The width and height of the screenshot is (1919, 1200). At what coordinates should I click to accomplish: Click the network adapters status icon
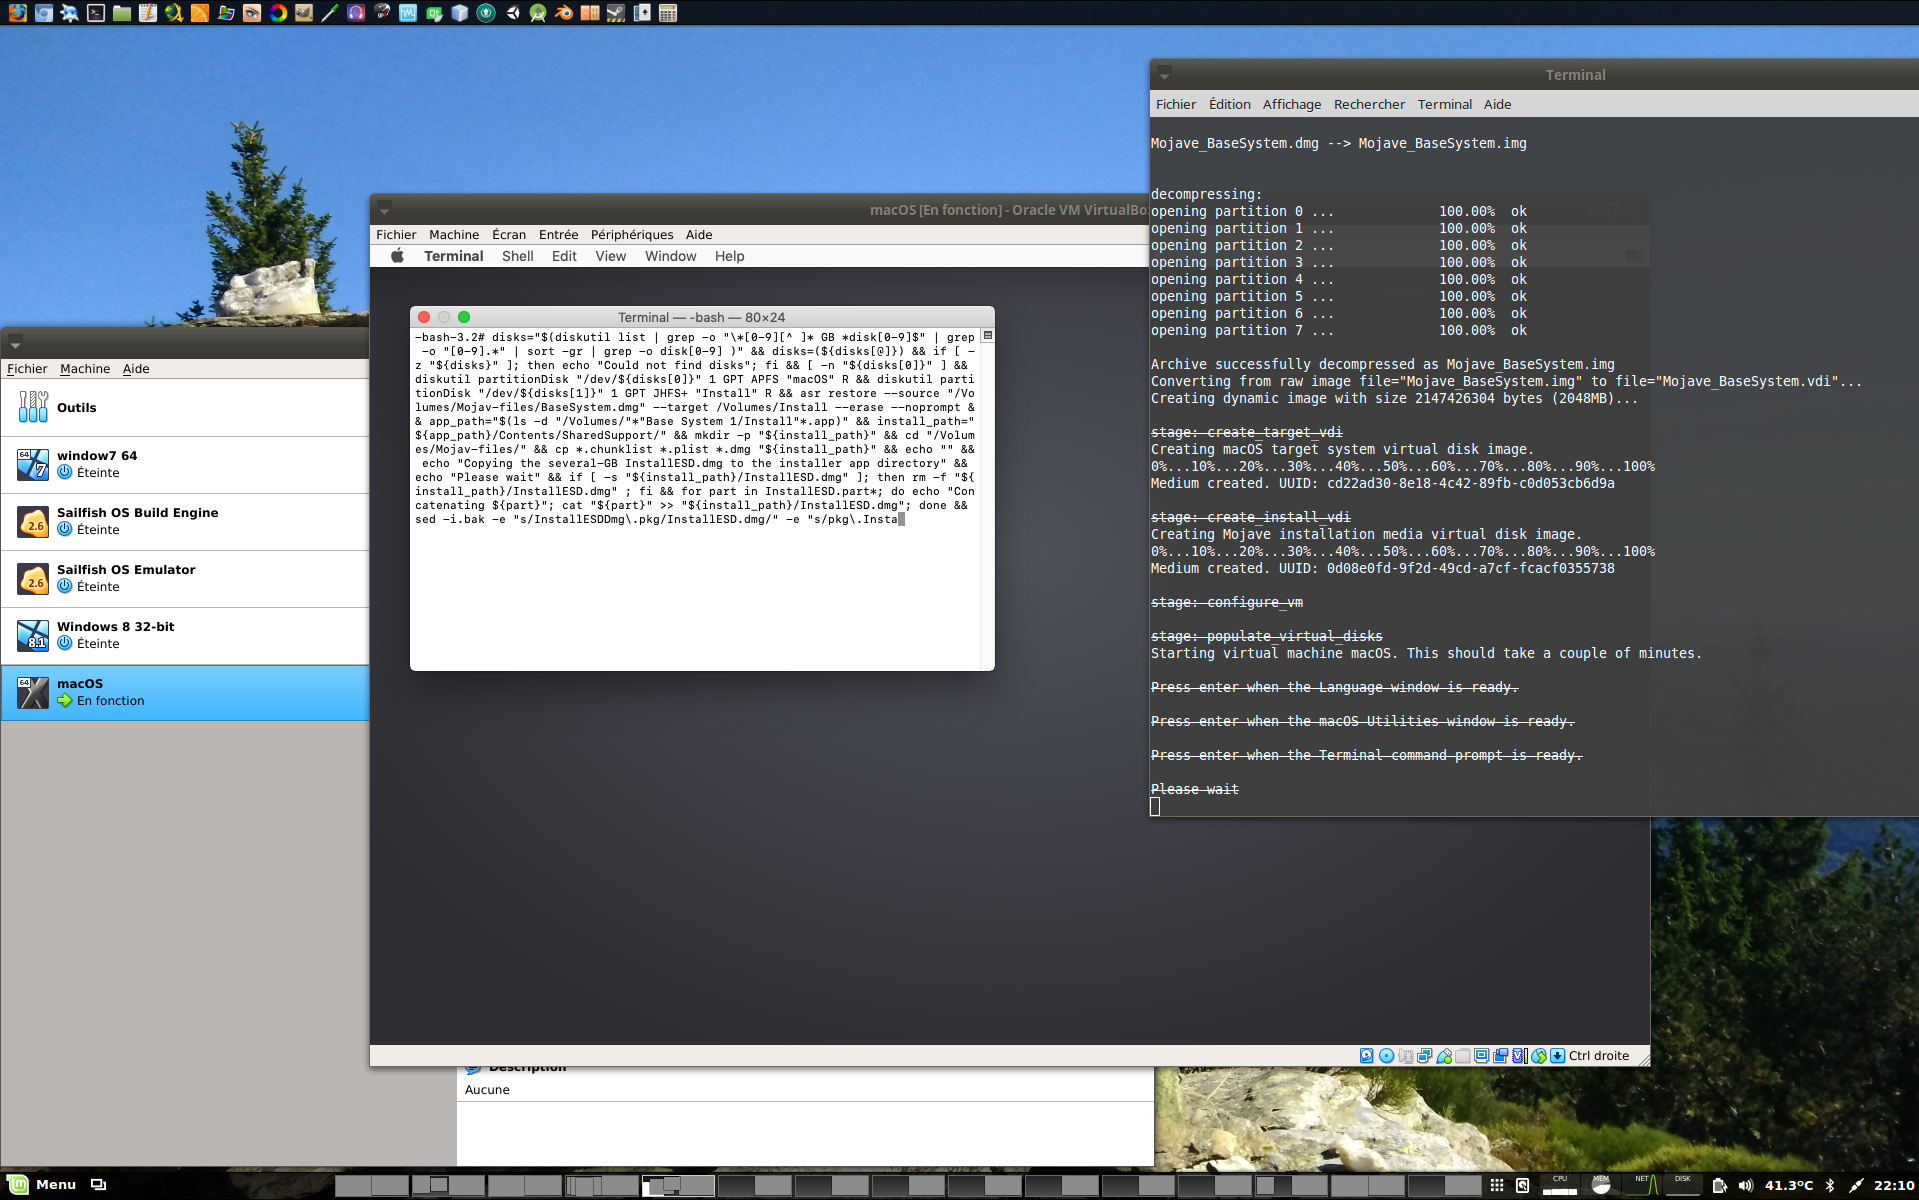1424,1056
